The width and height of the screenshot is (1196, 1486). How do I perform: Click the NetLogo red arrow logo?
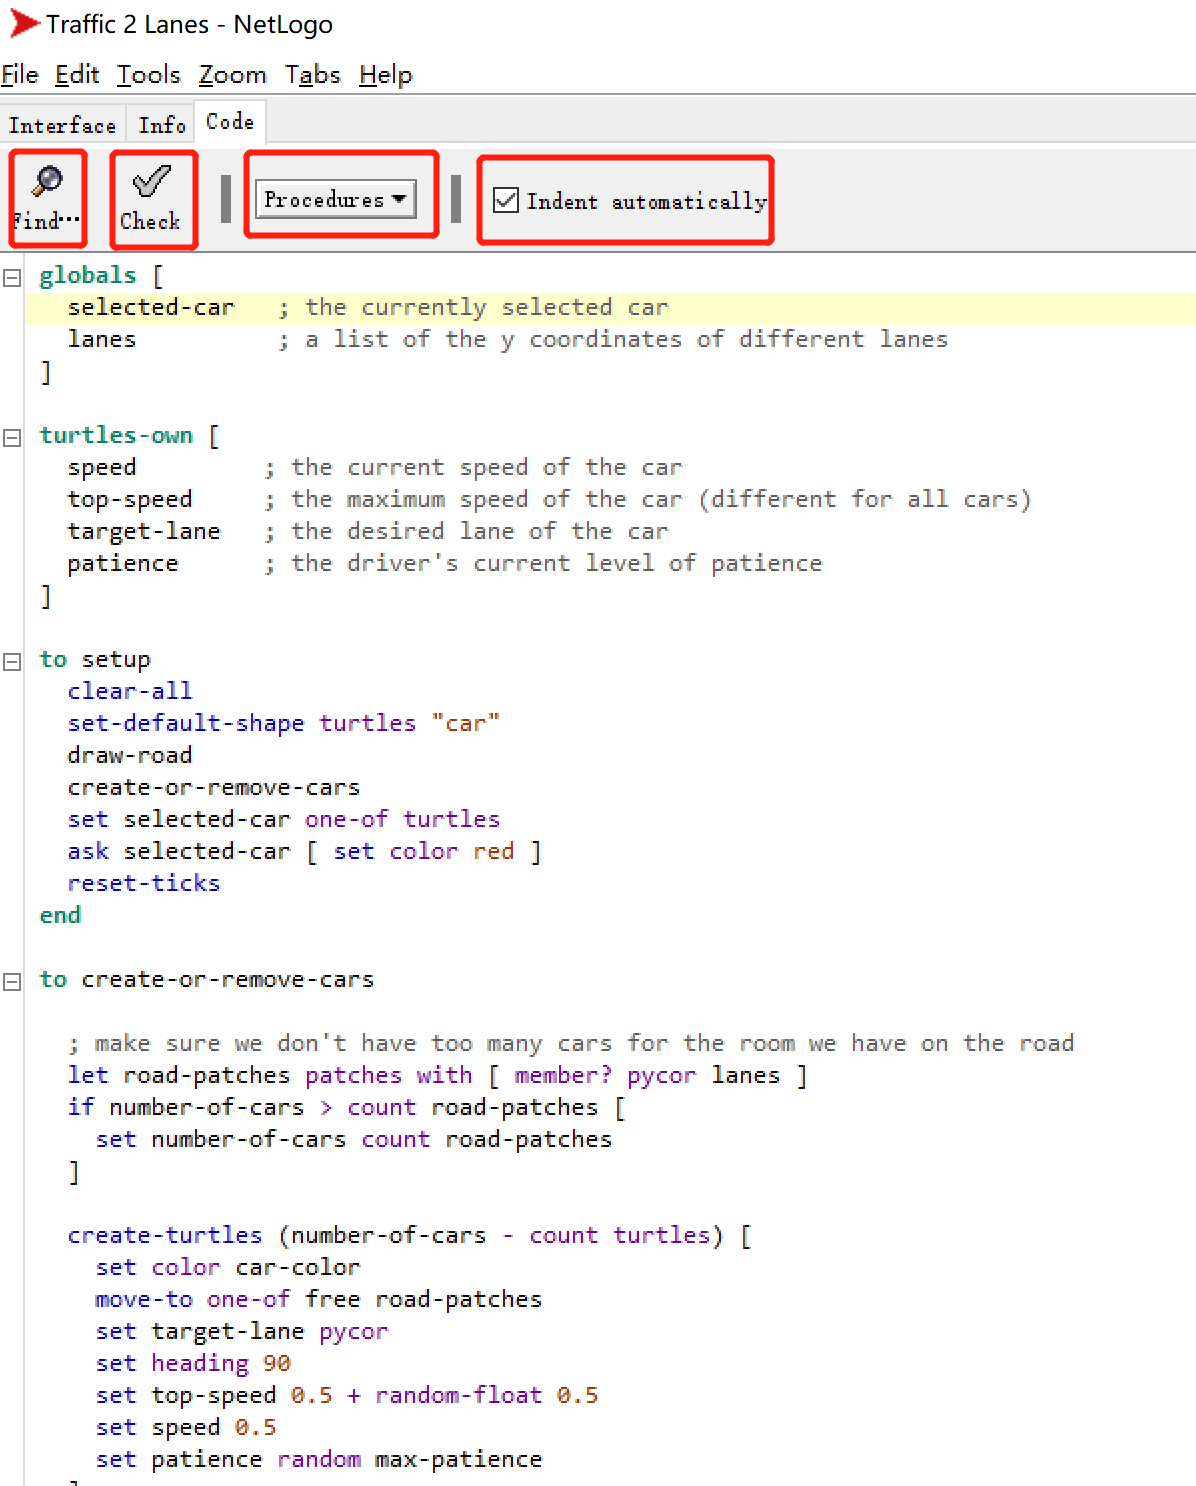pyautogui.click(x=23, y=24)
